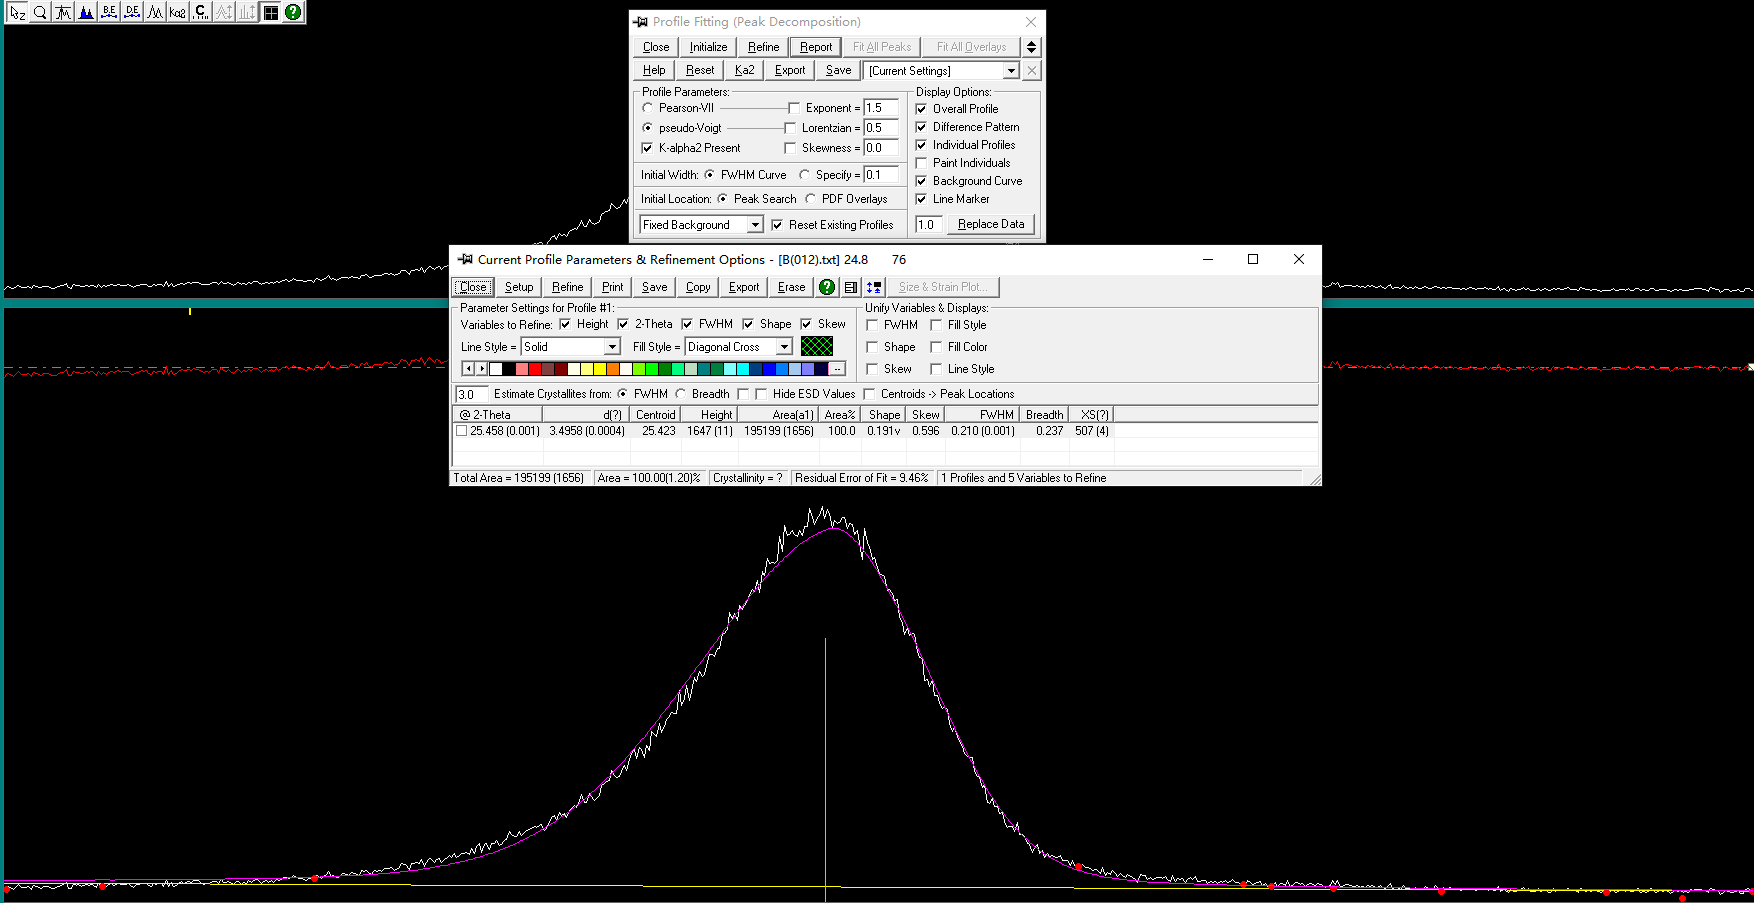
Task: Click the Exponent value field
Action: pyautogui.click(x=881, y=108)
